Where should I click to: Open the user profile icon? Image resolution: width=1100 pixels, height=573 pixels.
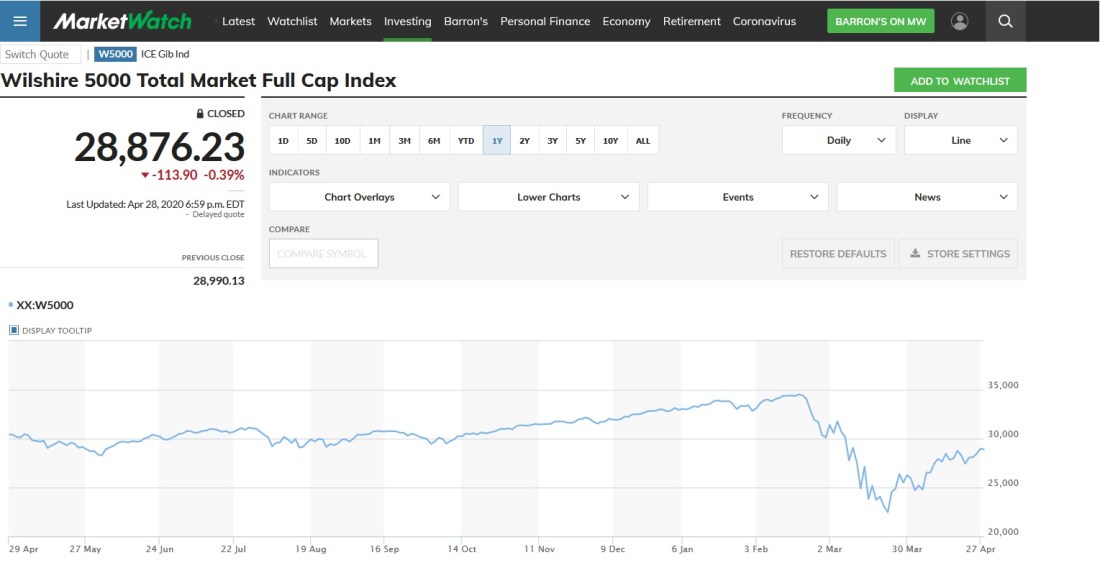[x=960, y=21]
